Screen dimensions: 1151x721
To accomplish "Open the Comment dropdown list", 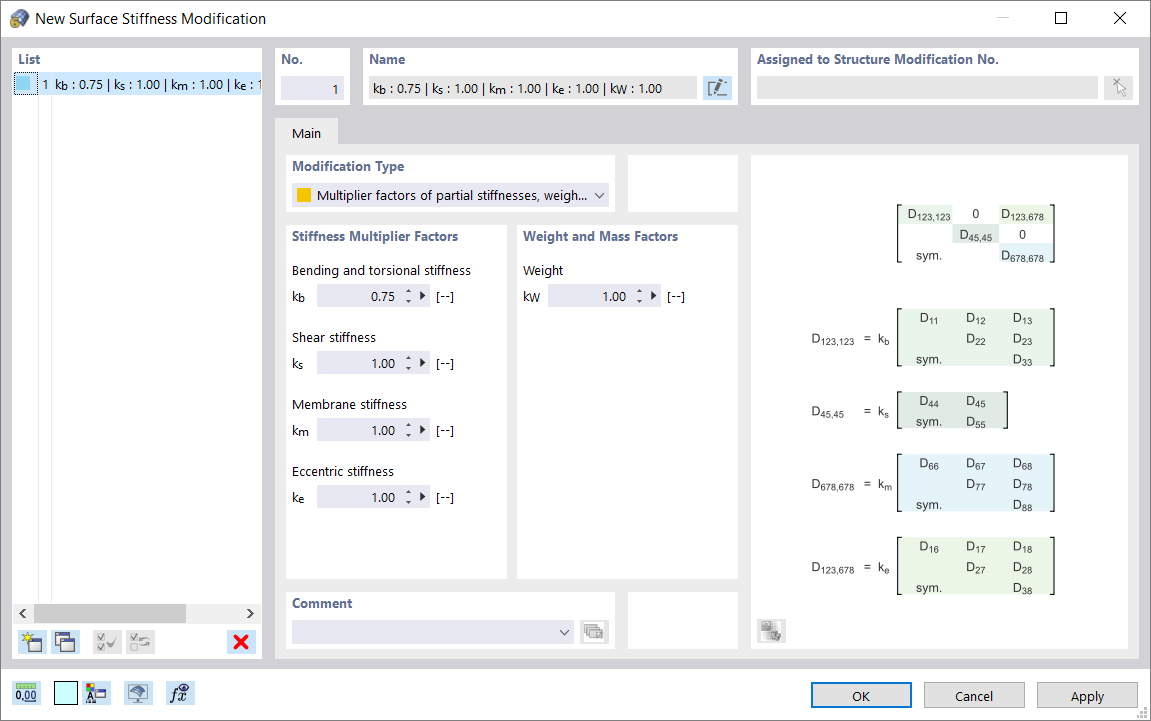I will (563, 632).
